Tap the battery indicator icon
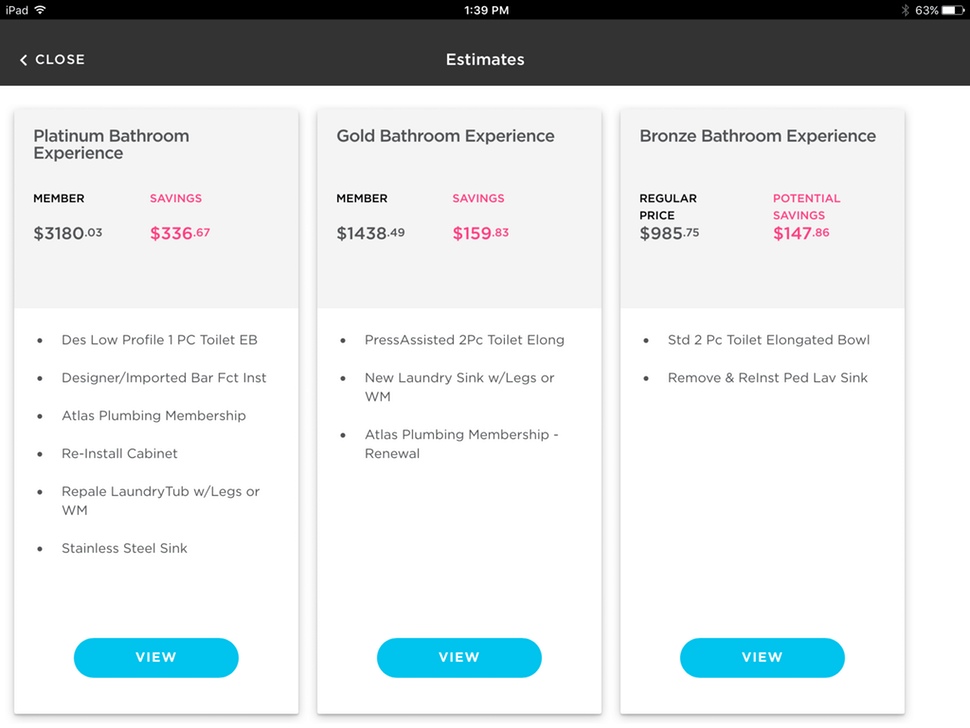Screen dimensions: 970x728 pyautogui.click(x=953, y=10)
